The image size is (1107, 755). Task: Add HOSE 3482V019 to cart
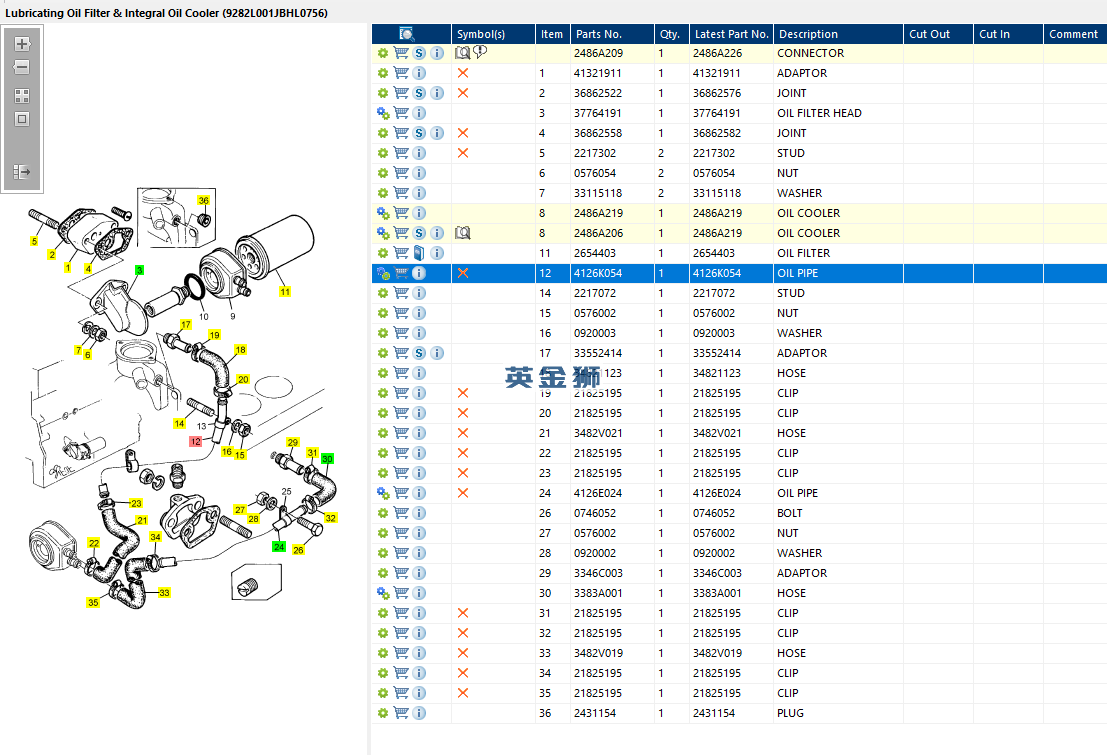tap(401, 653)
